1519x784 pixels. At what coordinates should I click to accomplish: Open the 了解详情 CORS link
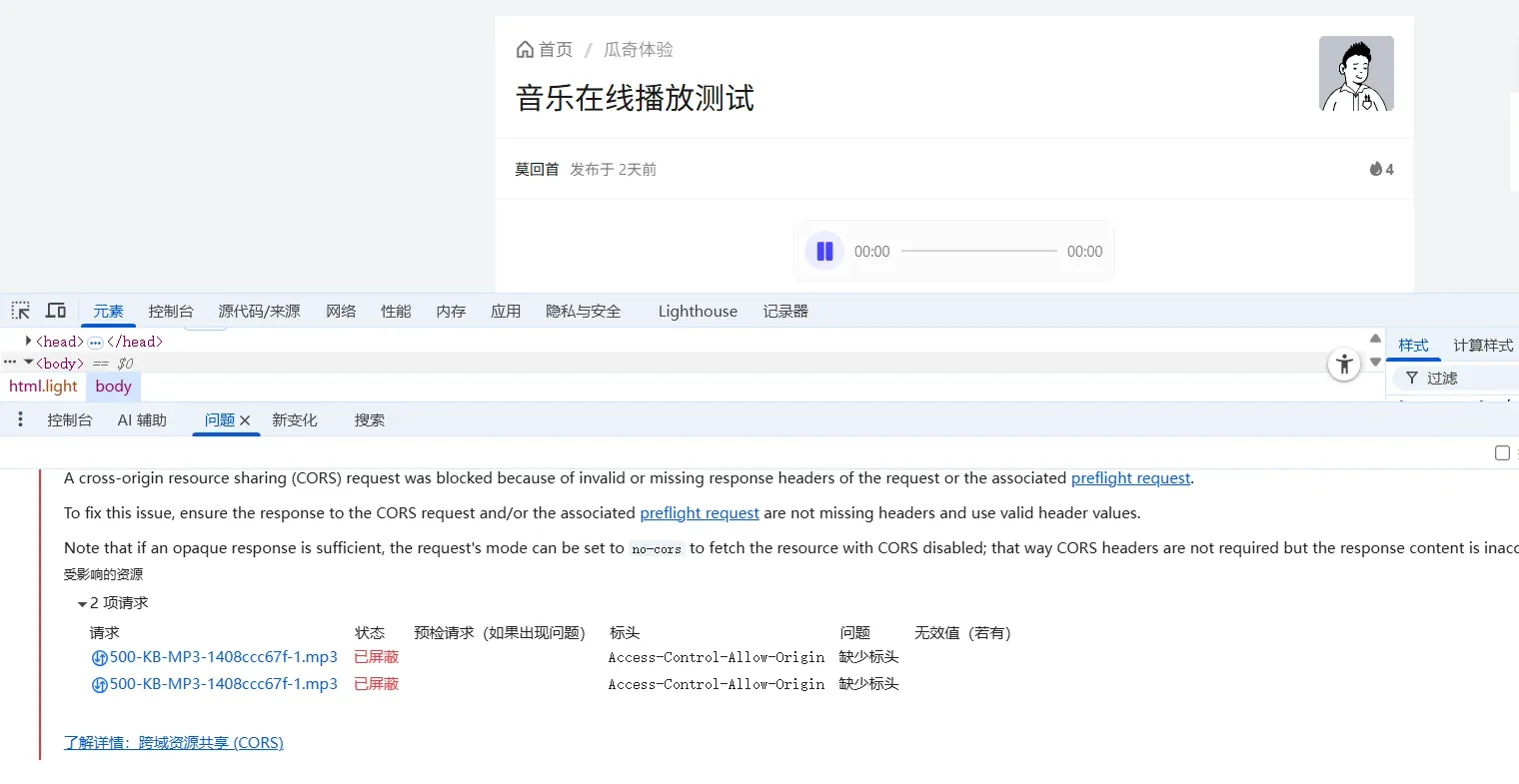tap(174, 743)
